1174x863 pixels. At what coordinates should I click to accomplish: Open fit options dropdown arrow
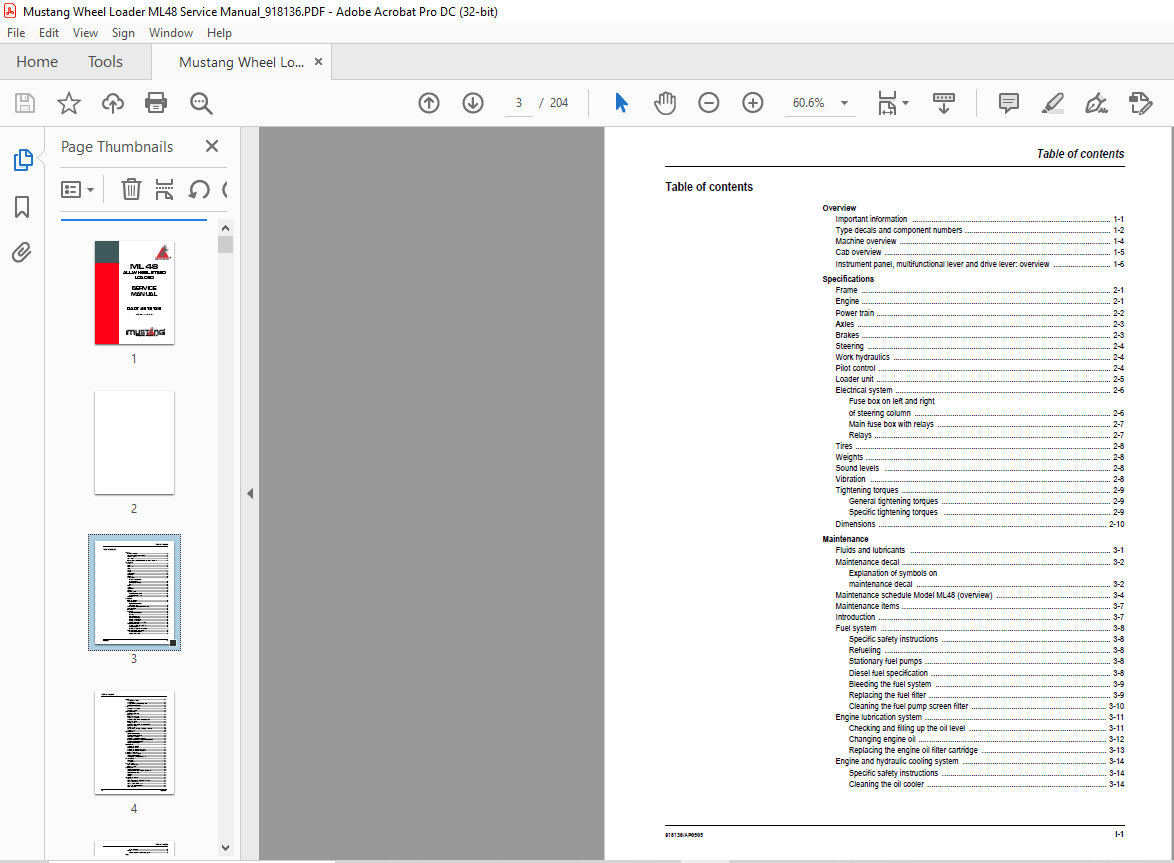coord(905,103)
